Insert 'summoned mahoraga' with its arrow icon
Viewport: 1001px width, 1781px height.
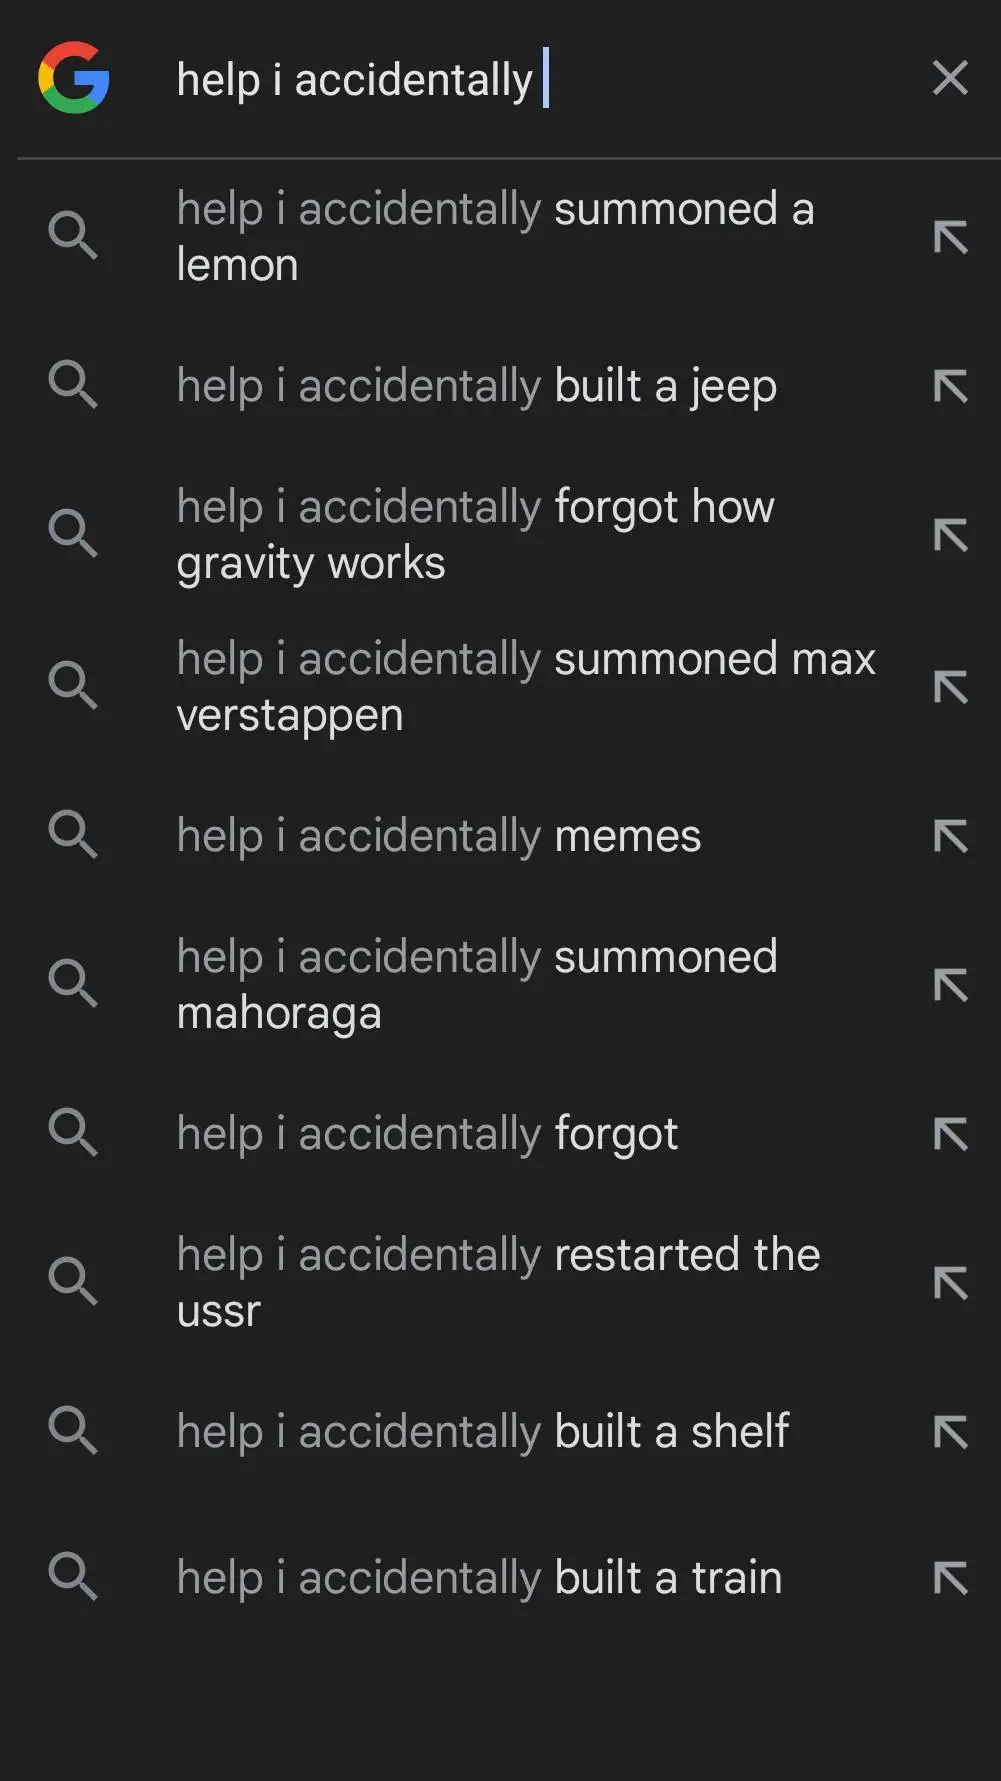[x=950, y=985]
